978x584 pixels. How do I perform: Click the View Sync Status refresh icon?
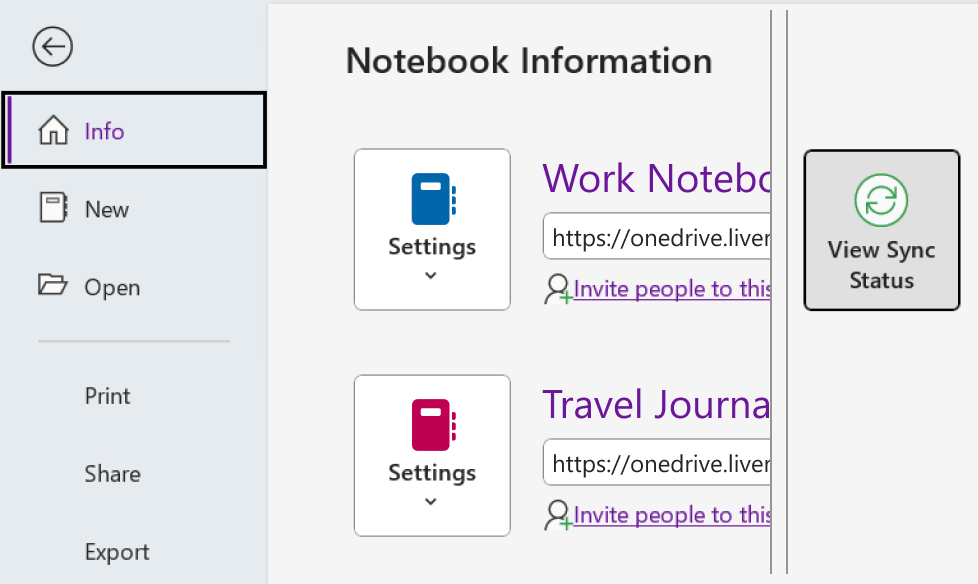coord(881,199)
